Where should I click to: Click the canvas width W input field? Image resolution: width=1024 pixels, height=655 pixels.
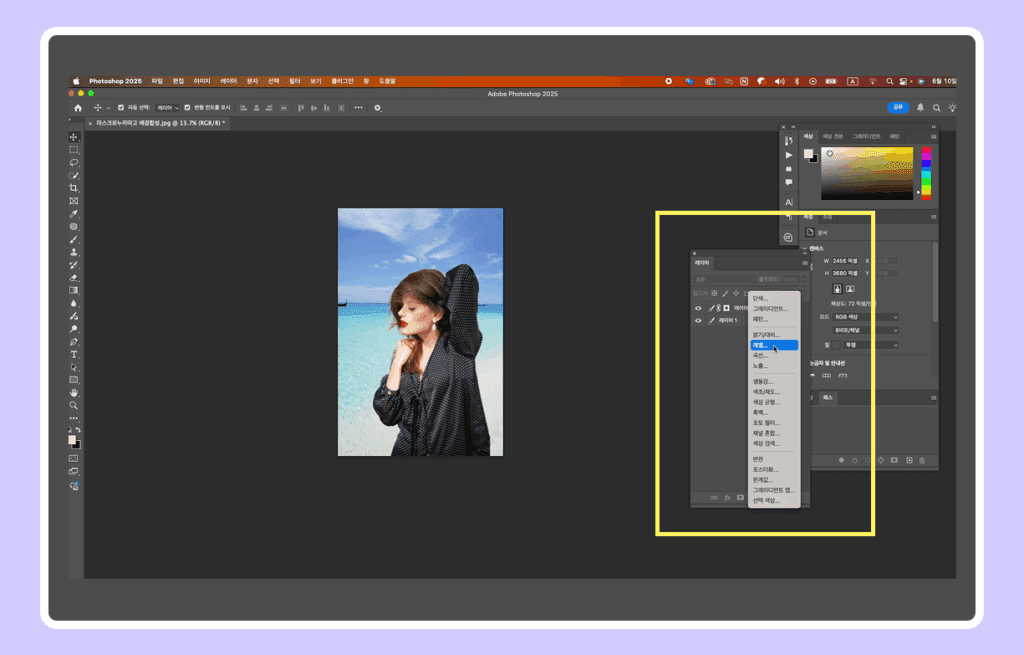coord(847,261)
